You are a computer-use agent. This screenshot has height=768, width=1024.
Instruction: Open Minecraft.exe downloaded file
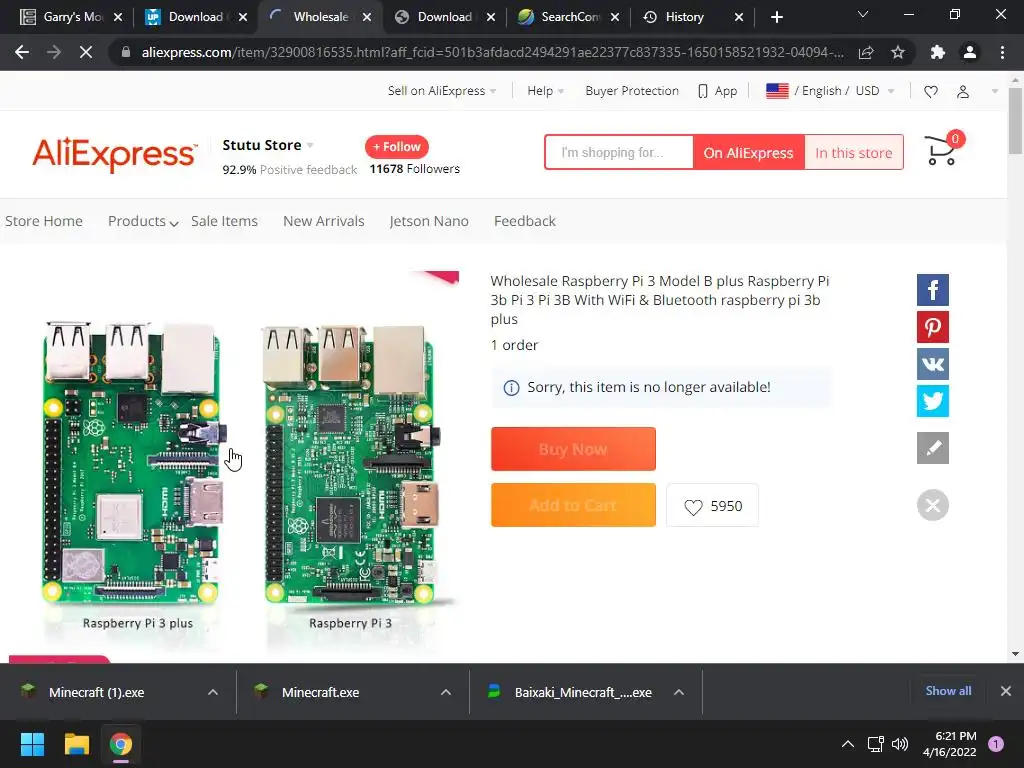pos(321,692)
